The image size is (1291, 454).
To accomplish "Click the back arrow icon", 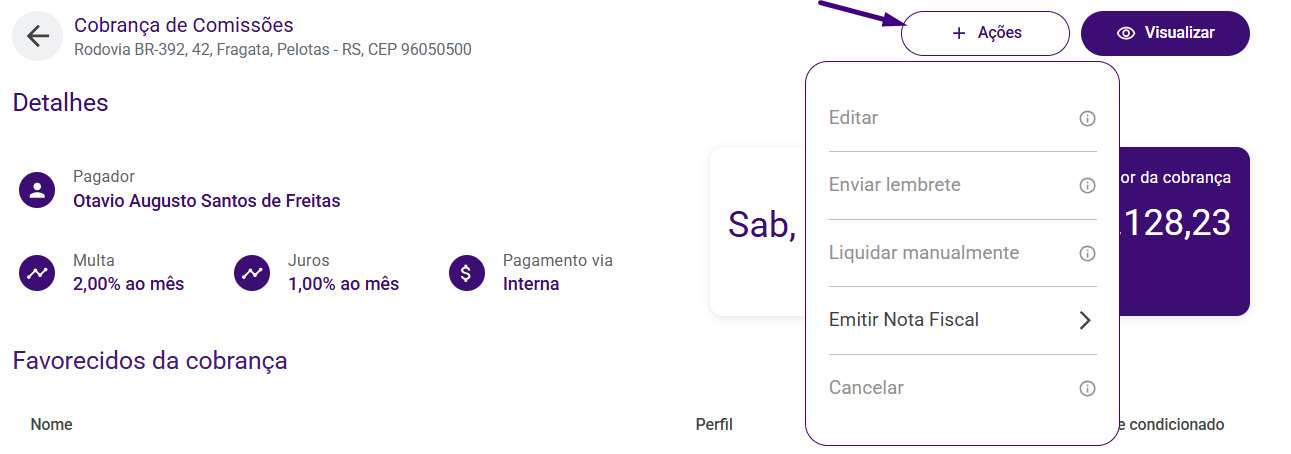I will tap(38, 37).
